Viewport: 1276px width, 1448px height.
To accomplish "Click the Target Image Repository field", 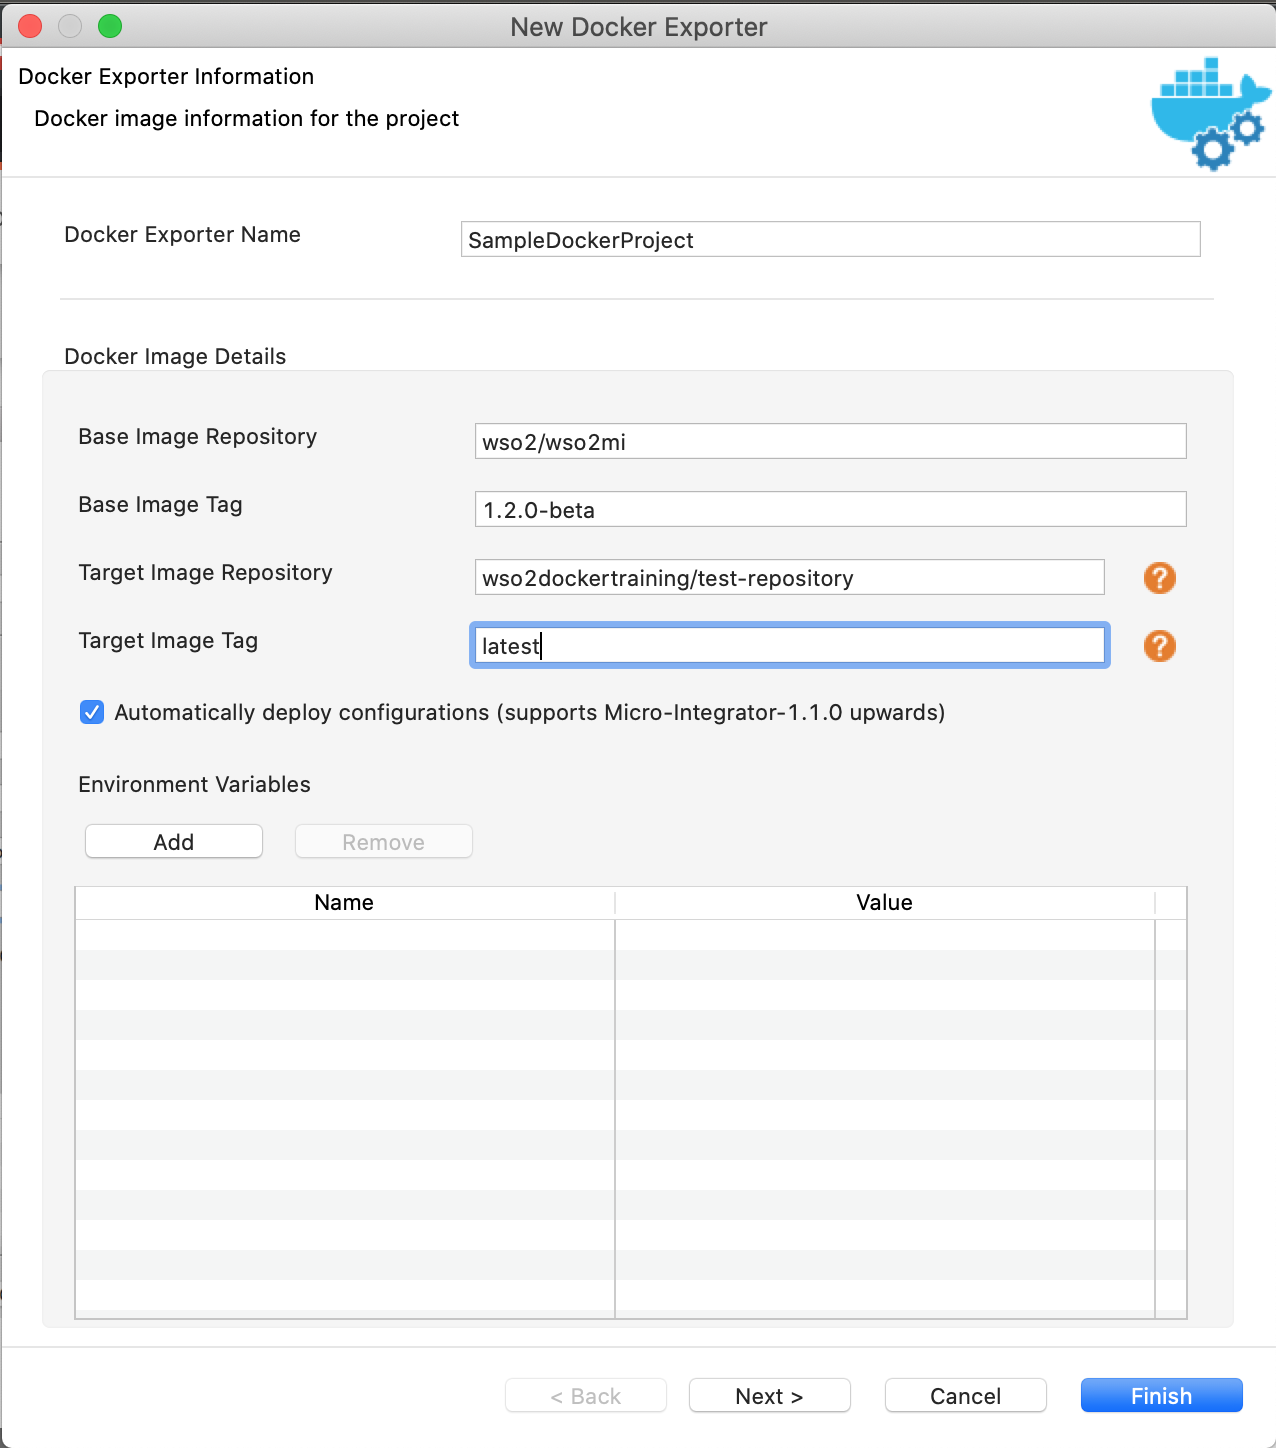I will click(790, 577).
